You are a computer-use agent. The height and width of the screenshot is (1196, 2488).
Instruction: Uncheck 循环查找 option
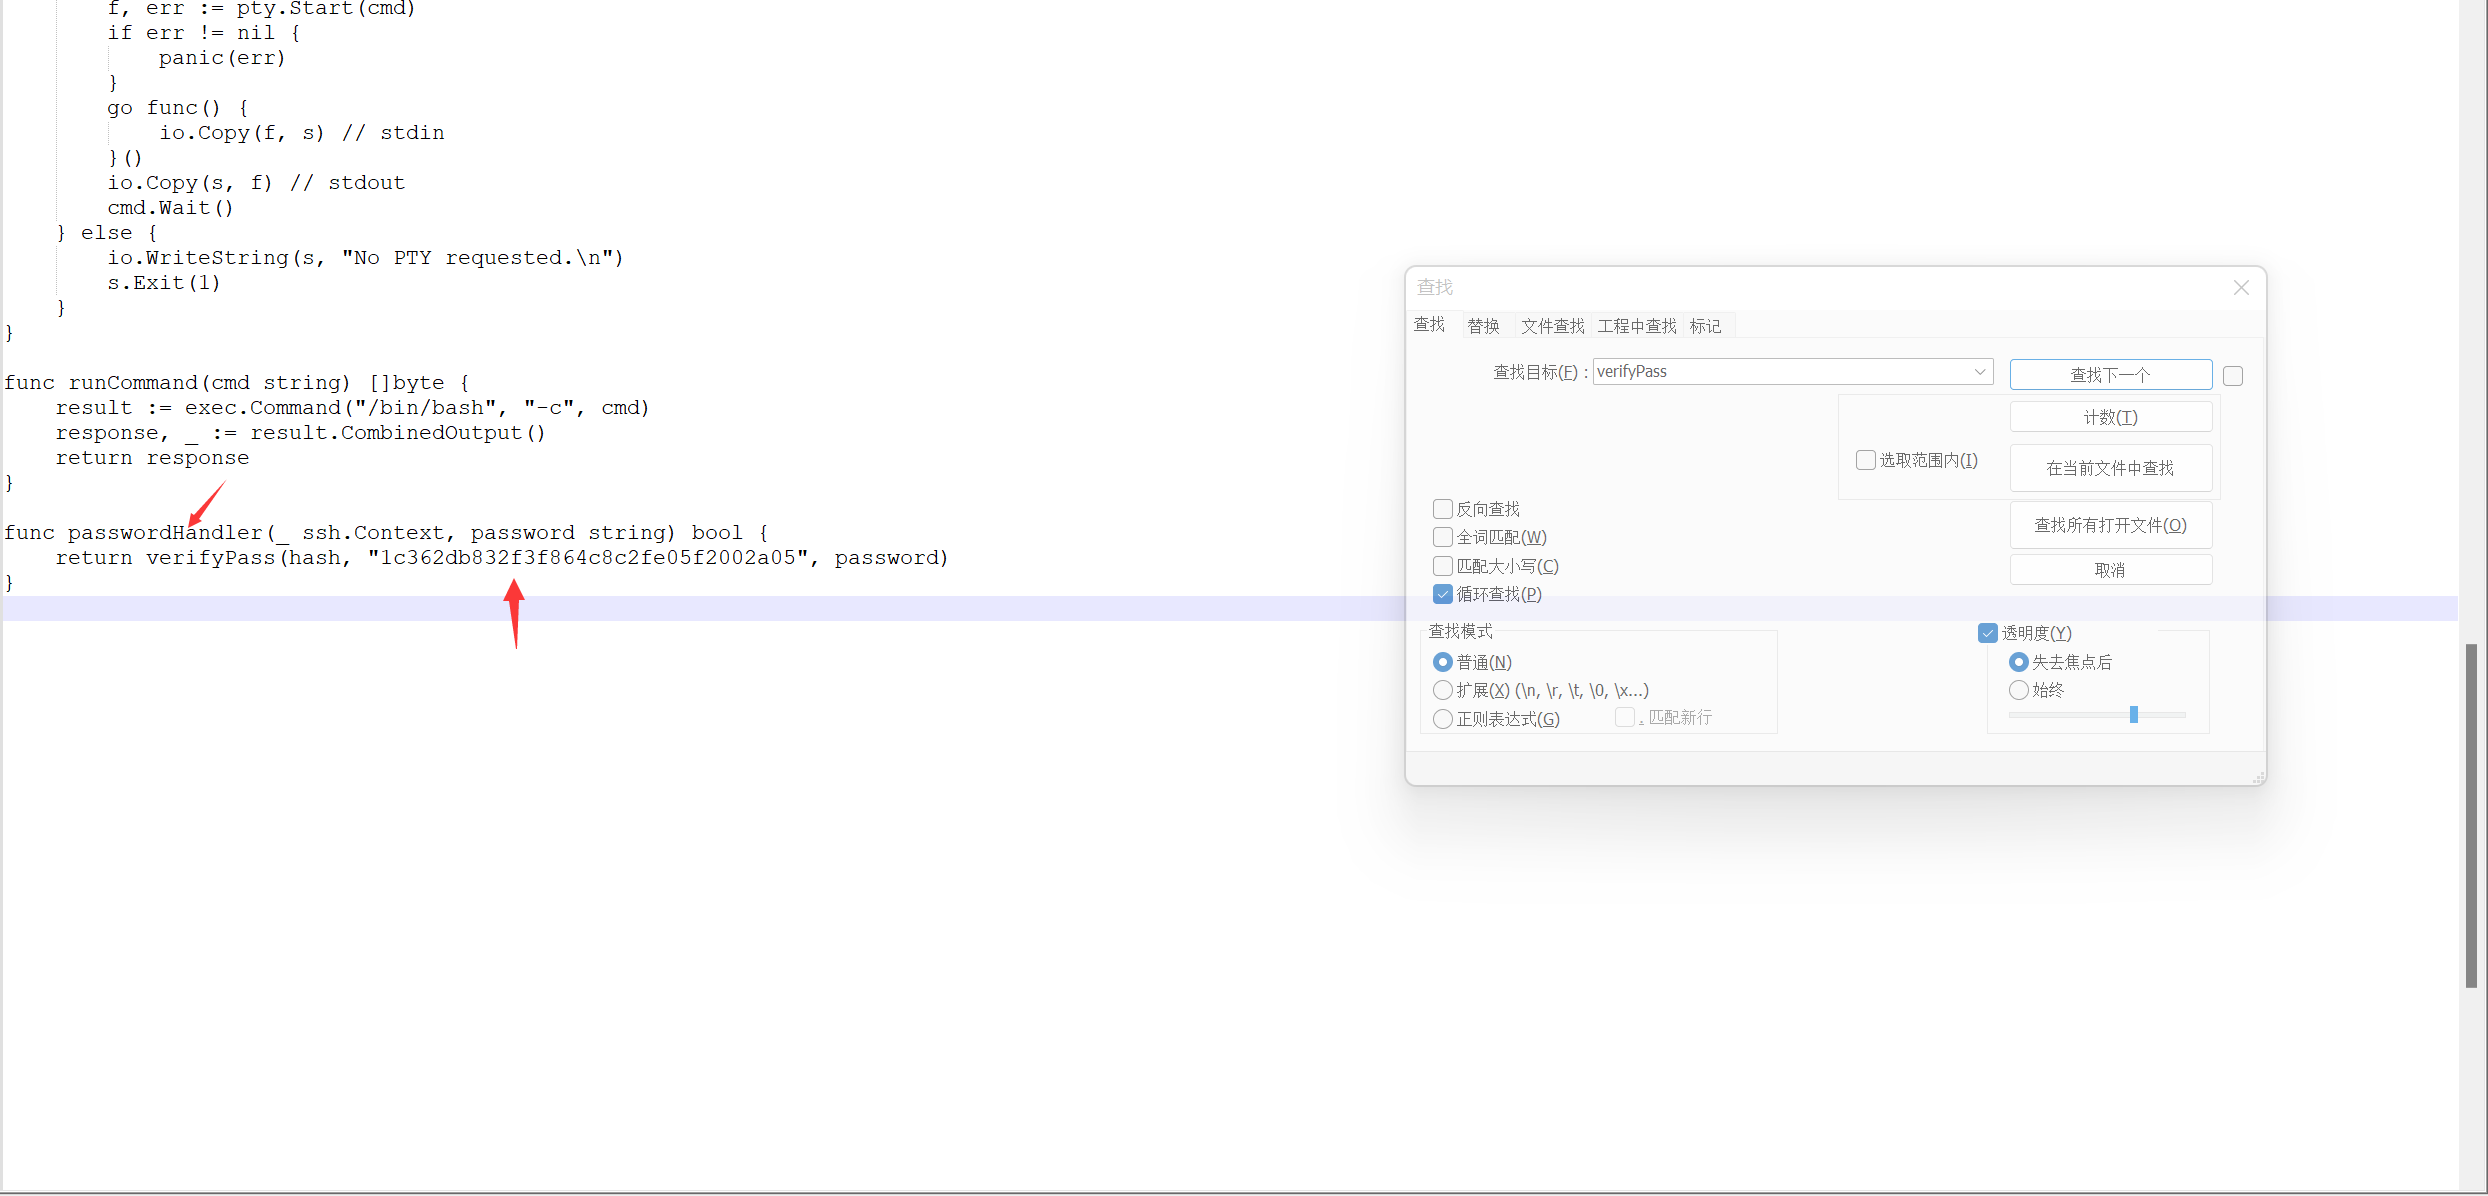pyautogui.click(x=1443, y=594)
